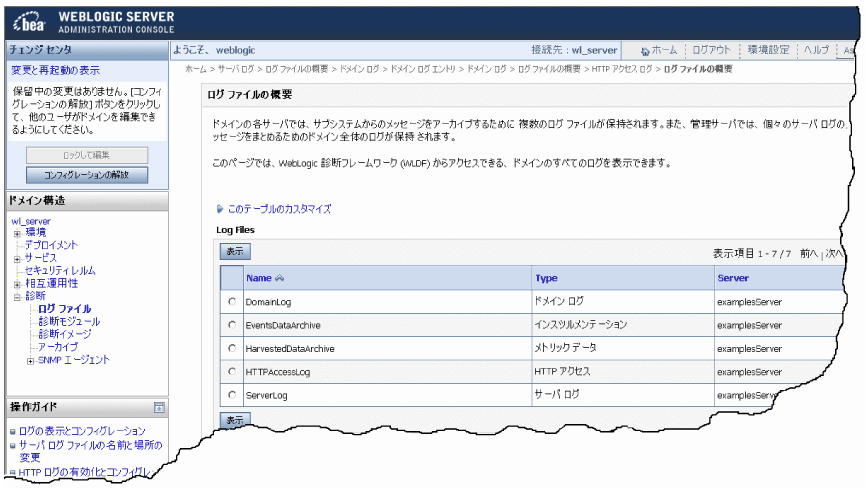Open 診断イメージ in the domain tree
Screen dimensions: 867x488
65,334
